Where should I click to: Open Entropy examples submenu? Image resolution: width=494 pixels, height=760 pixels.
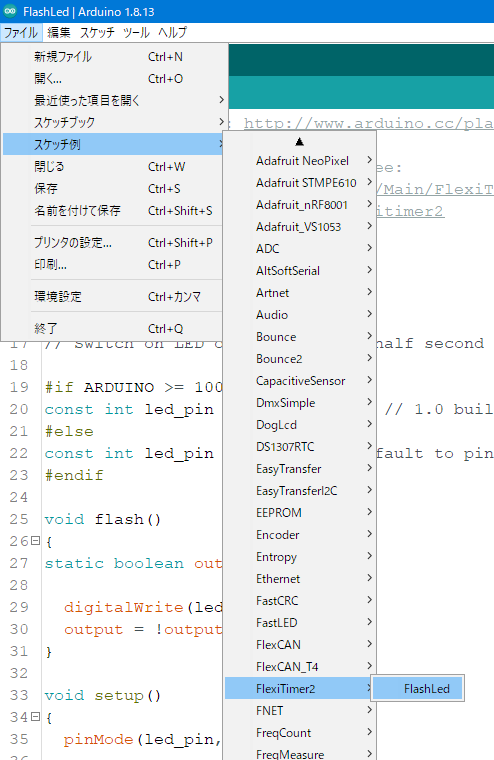[x=300, y=556]
